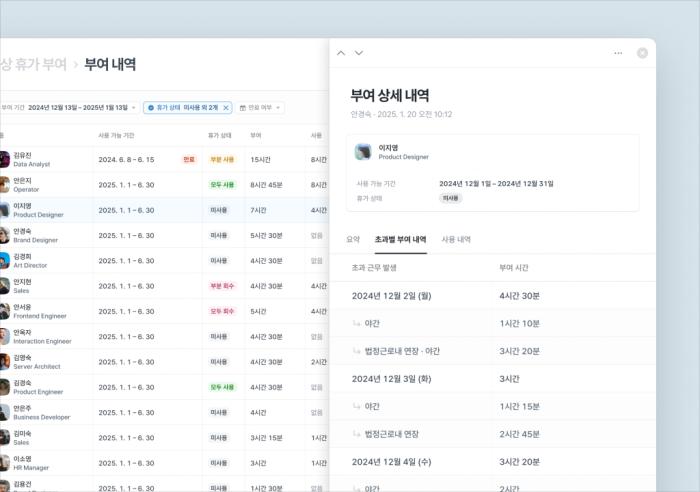Click the 야간 row with 1시간 10분
Image resolution: width=700 pixels, height=492 pixels.
pyautogui.click(x=492, y=323)
